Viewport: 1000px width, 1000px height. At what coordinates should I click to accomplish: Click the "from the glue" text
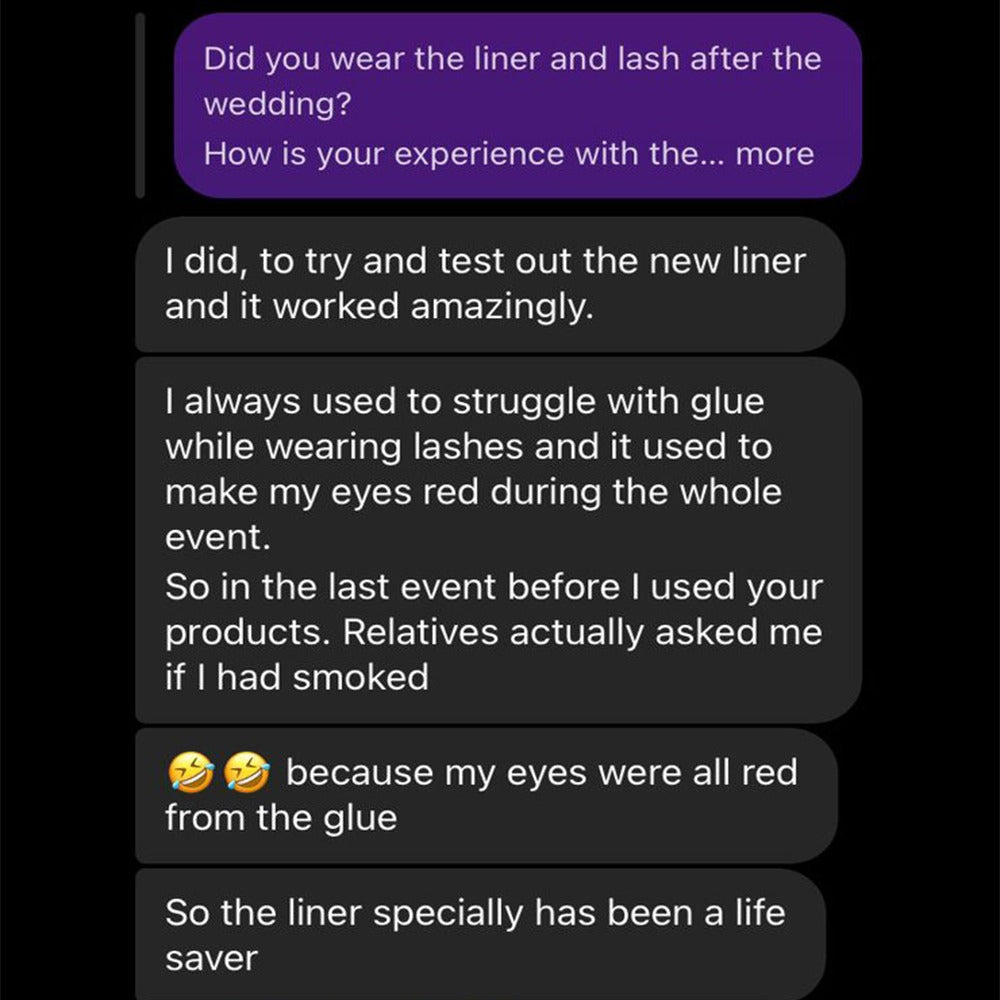pos(281,818)
